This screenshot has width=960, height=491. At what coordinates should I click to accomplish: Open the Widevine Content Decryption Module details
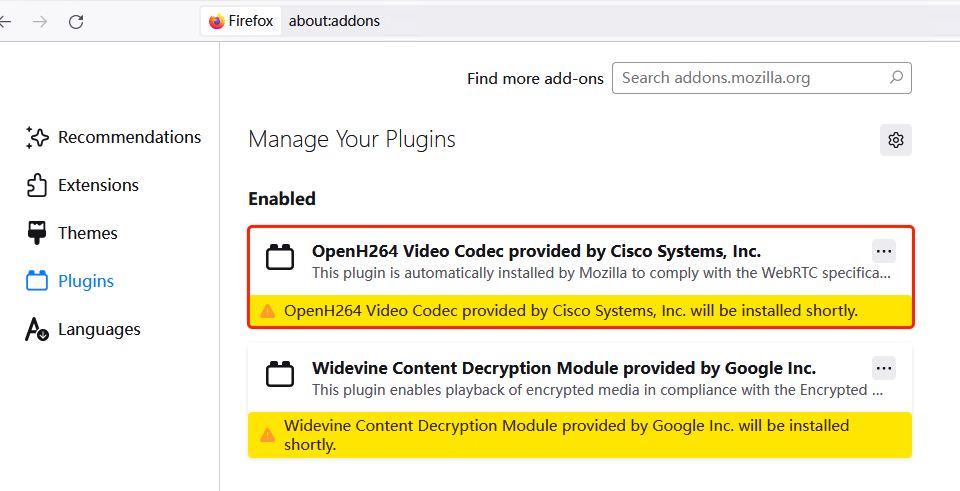(564, 368)
